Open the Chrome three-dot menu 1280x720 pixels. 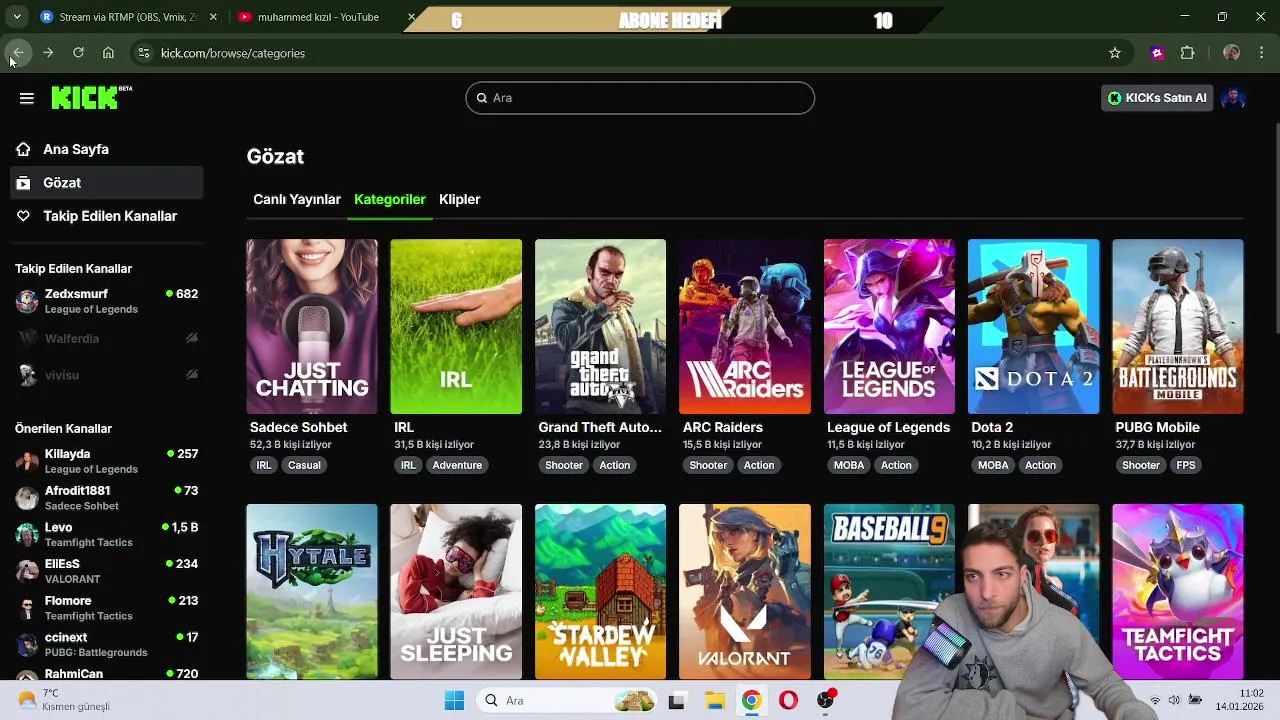point(1261,53)
